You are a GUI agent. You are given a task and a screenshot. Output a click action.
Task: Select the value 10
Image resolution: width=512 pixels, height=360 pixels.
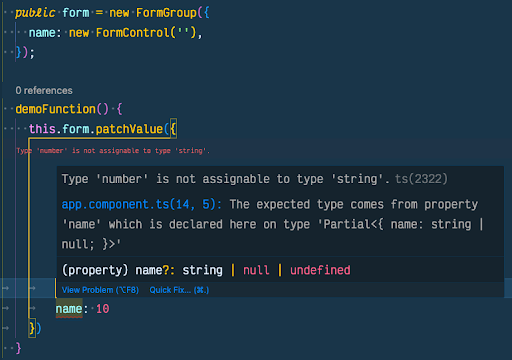coord(103,309)
